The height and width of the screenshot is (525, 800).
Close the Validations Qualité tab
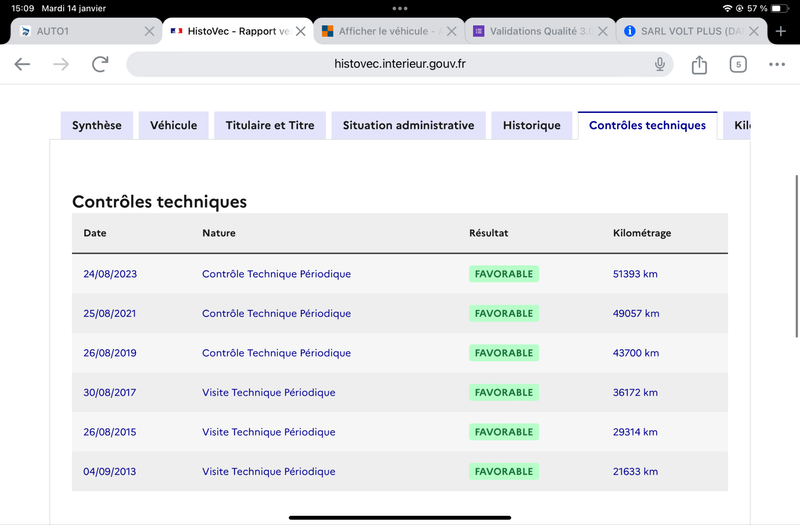603,31
